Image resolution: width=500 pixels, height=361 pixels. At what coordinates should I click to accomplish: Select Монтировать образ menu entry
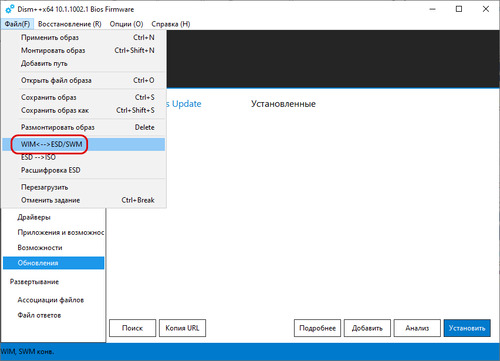pyautogui.click(x=84, y=50)
